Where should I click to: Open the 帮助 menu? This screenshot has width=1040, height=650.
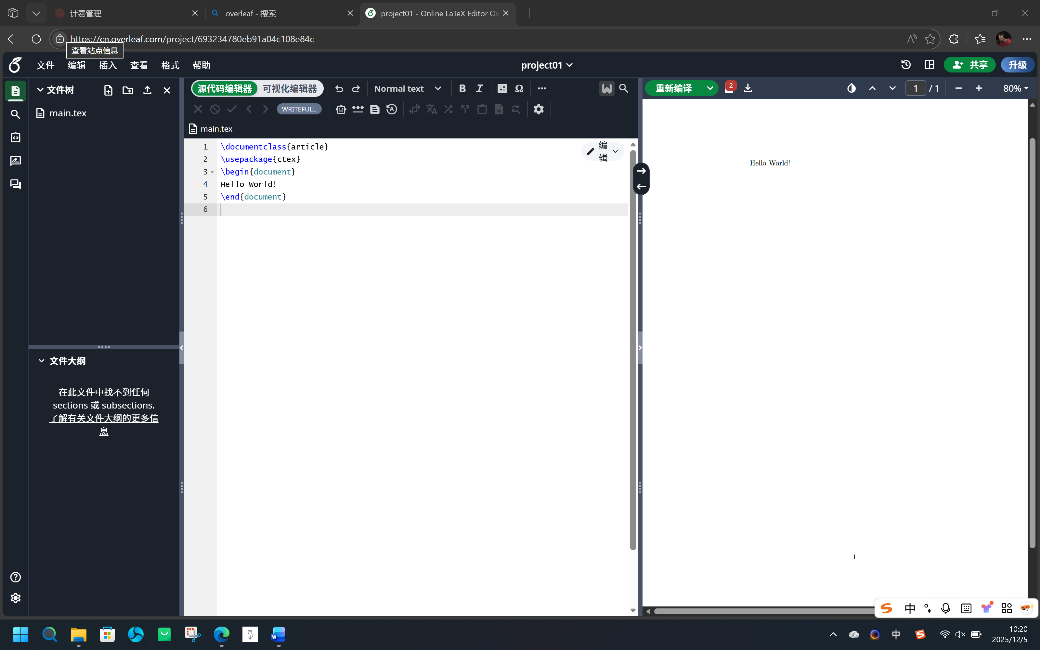click(x=201, y=65)
